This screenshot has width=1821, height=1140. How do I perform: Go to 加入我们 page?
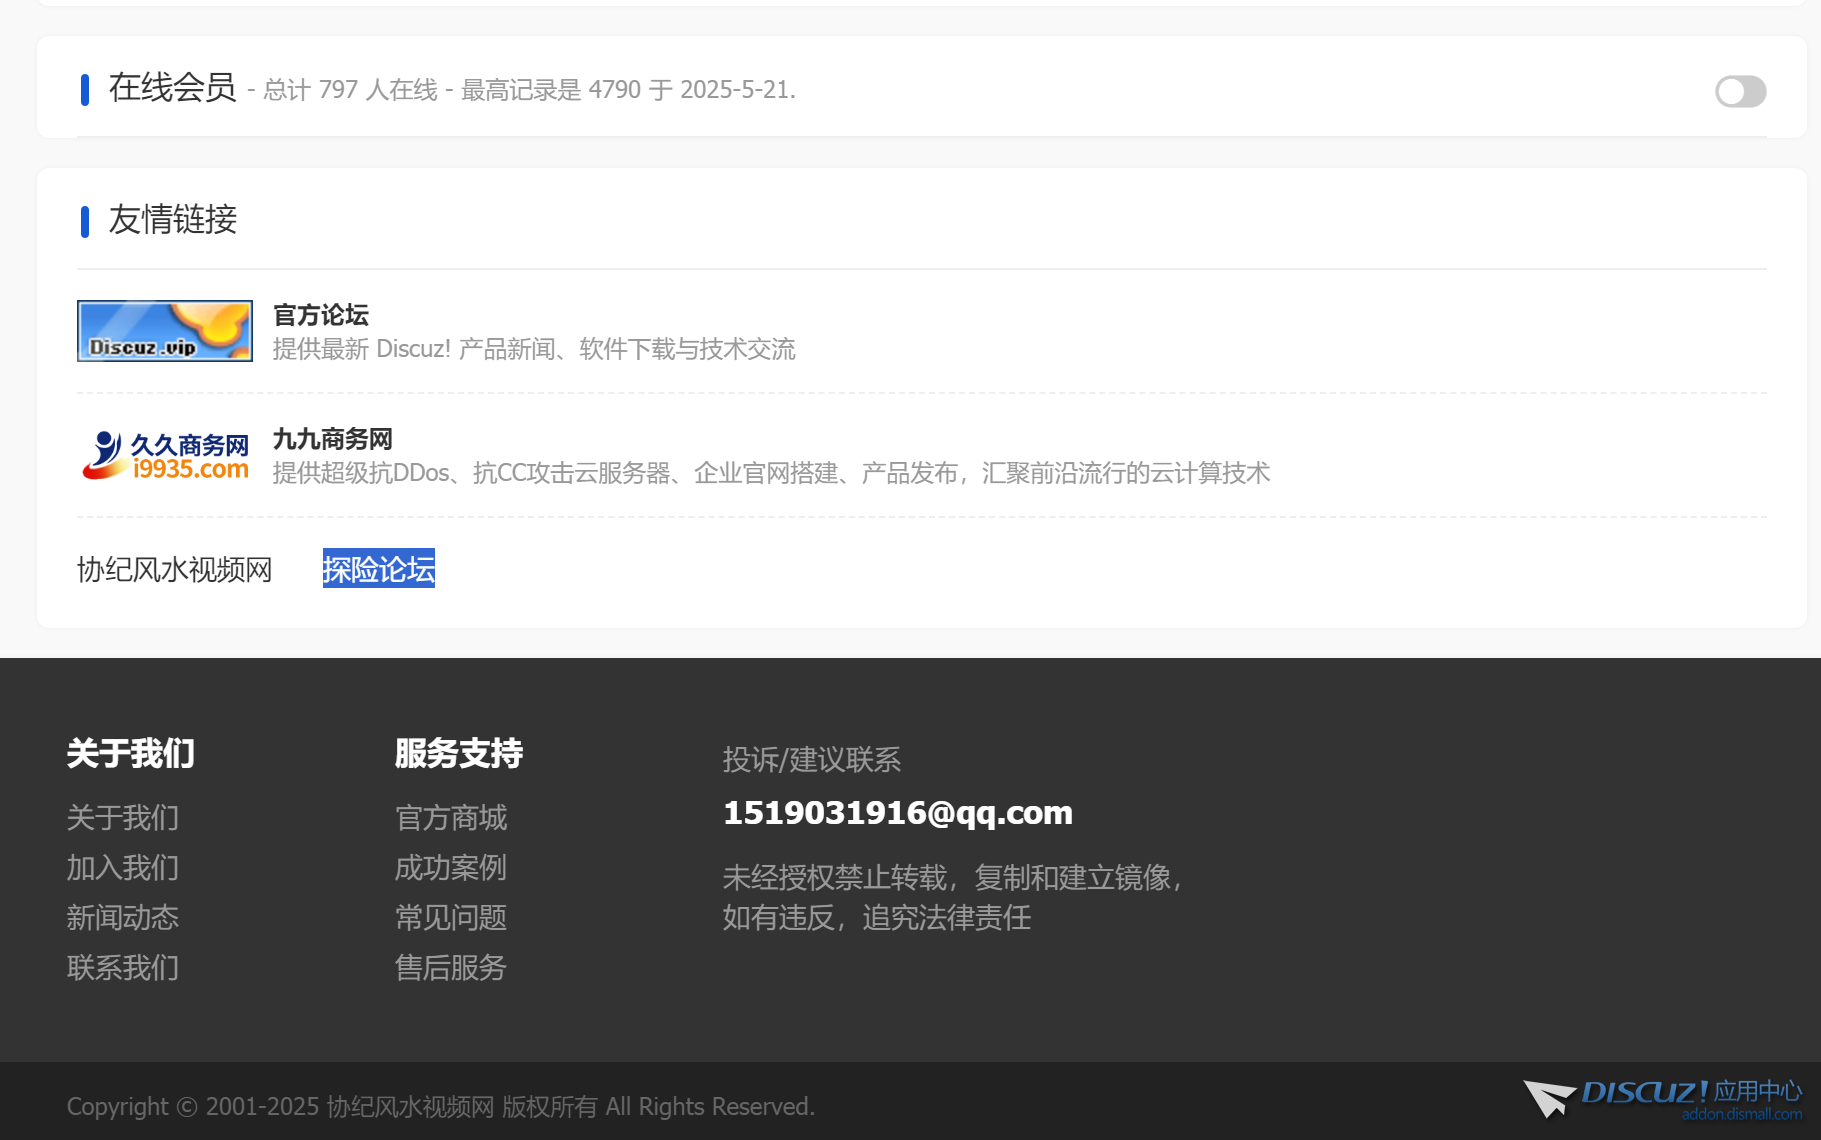123,868
